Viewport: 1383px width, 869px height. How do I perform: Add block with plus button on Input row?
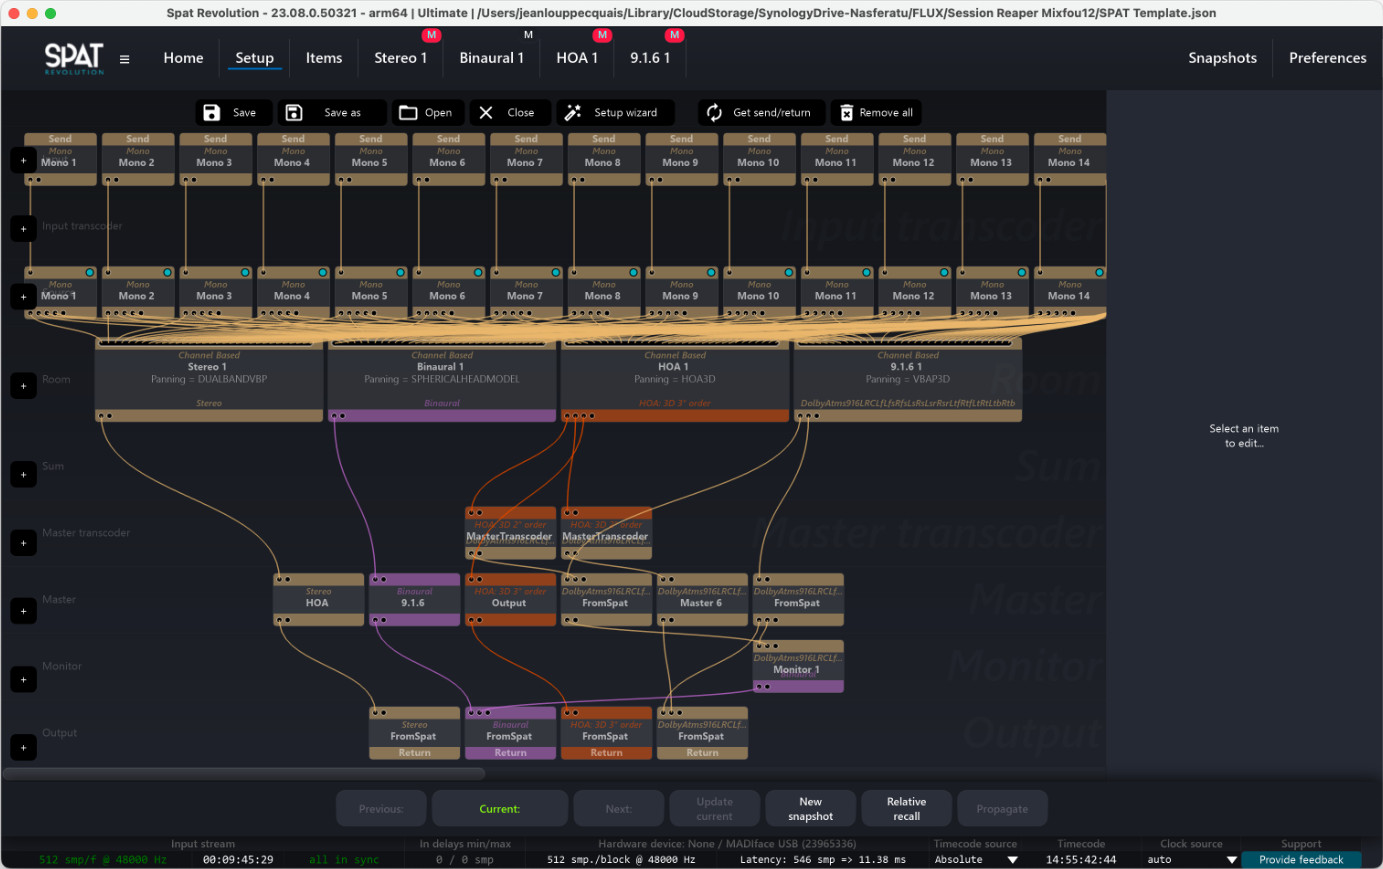24,160
